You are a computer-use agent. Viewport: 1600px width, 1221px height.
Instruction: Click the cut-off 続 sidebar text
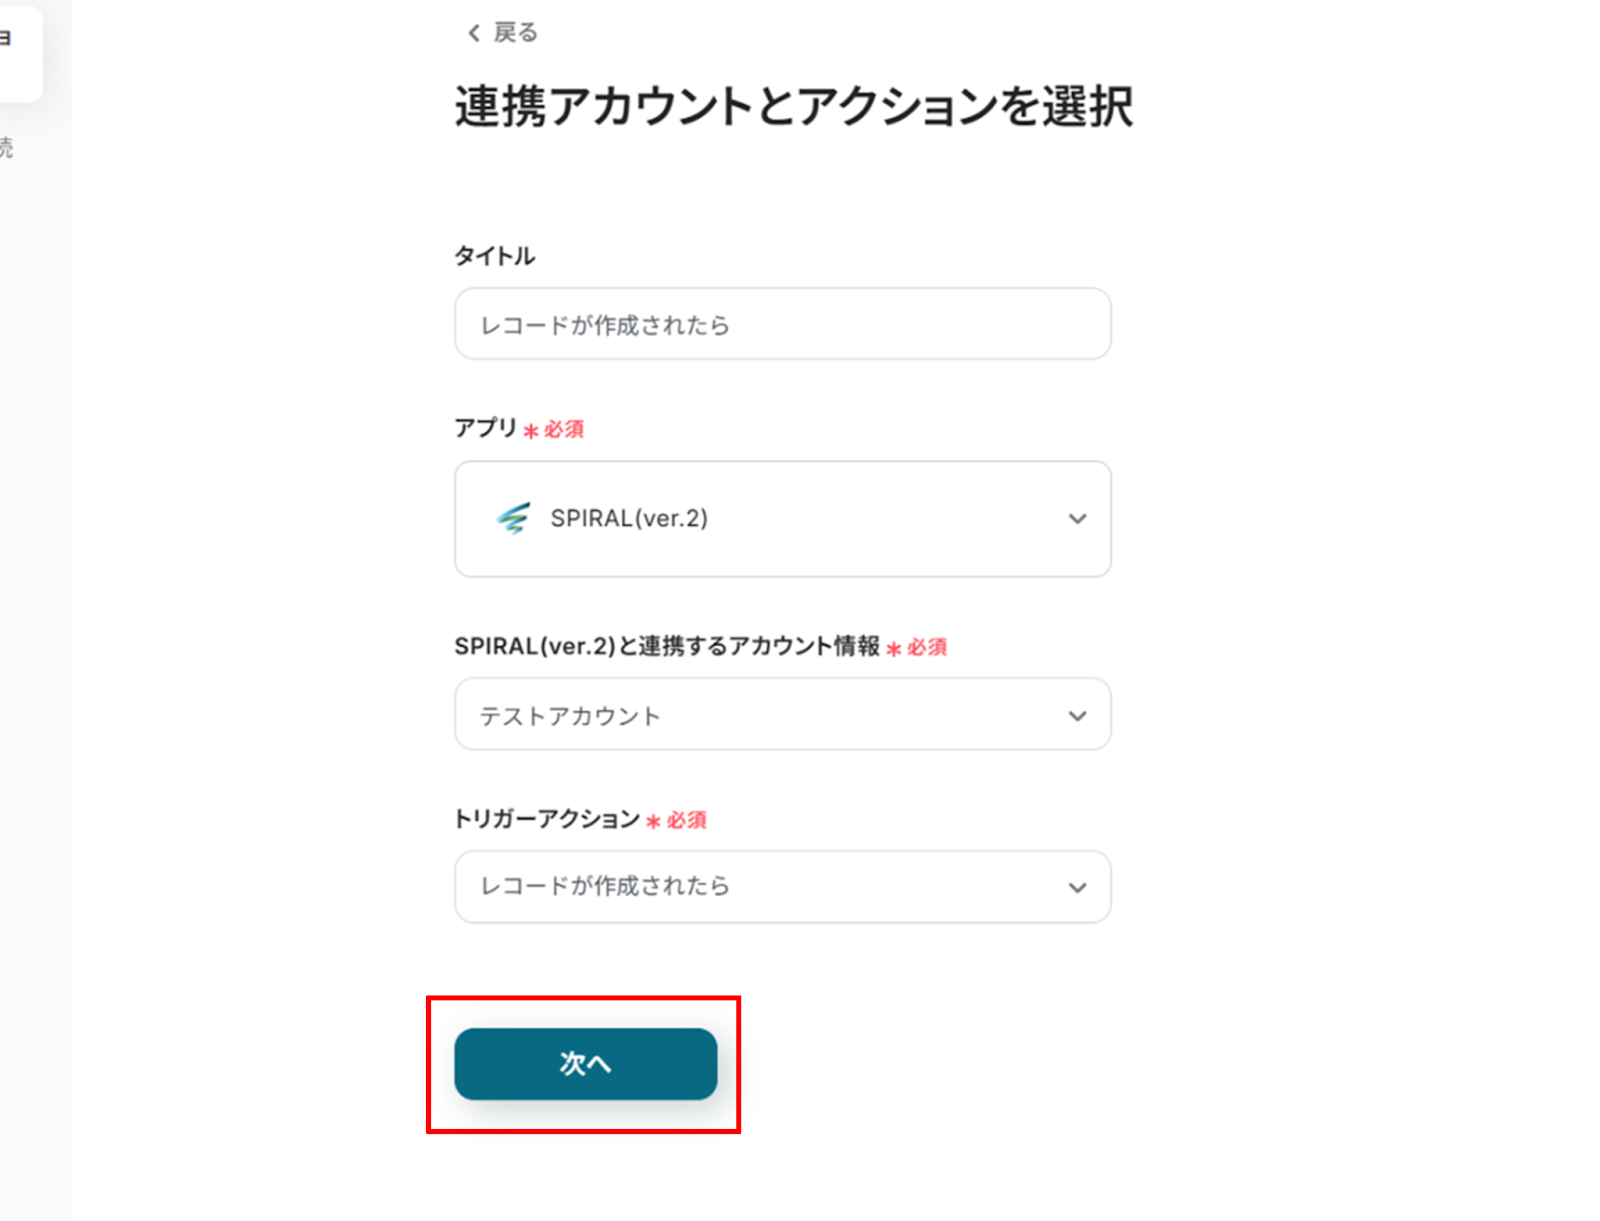click(x=6, y=148)
